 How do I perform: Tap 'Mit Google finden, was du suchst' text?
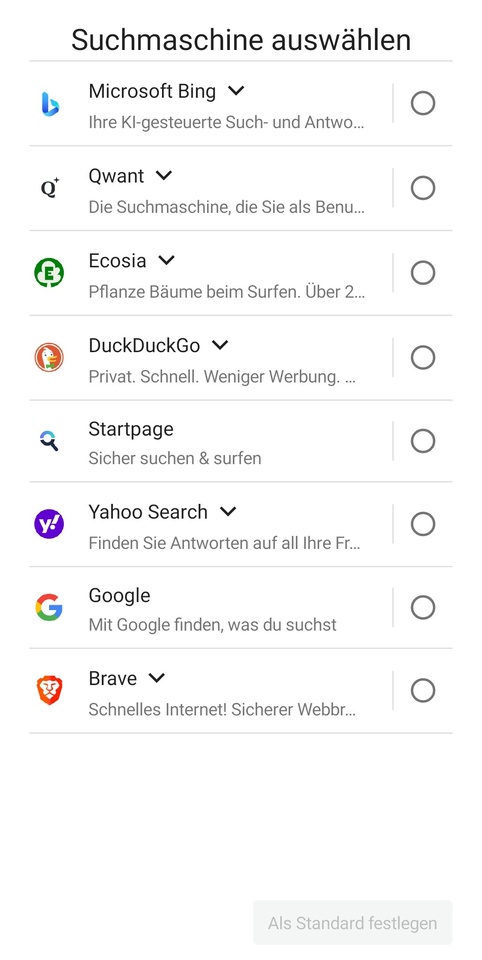click(213, 624)
